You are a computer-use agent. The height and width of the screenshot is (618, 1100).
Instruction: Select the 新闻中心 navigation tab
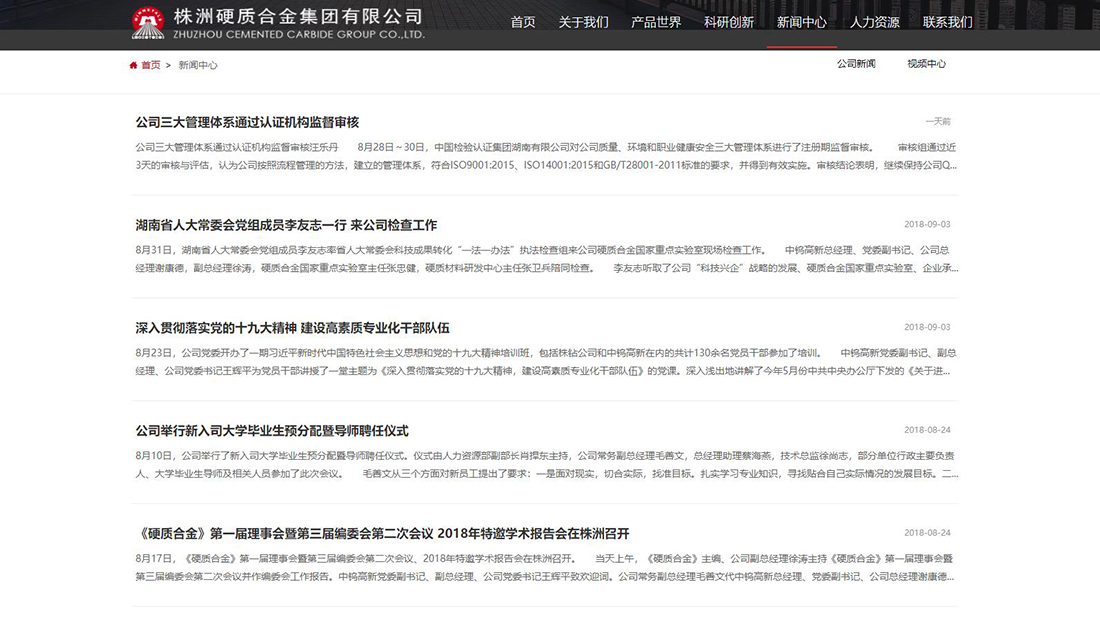(x=801, y=22)
